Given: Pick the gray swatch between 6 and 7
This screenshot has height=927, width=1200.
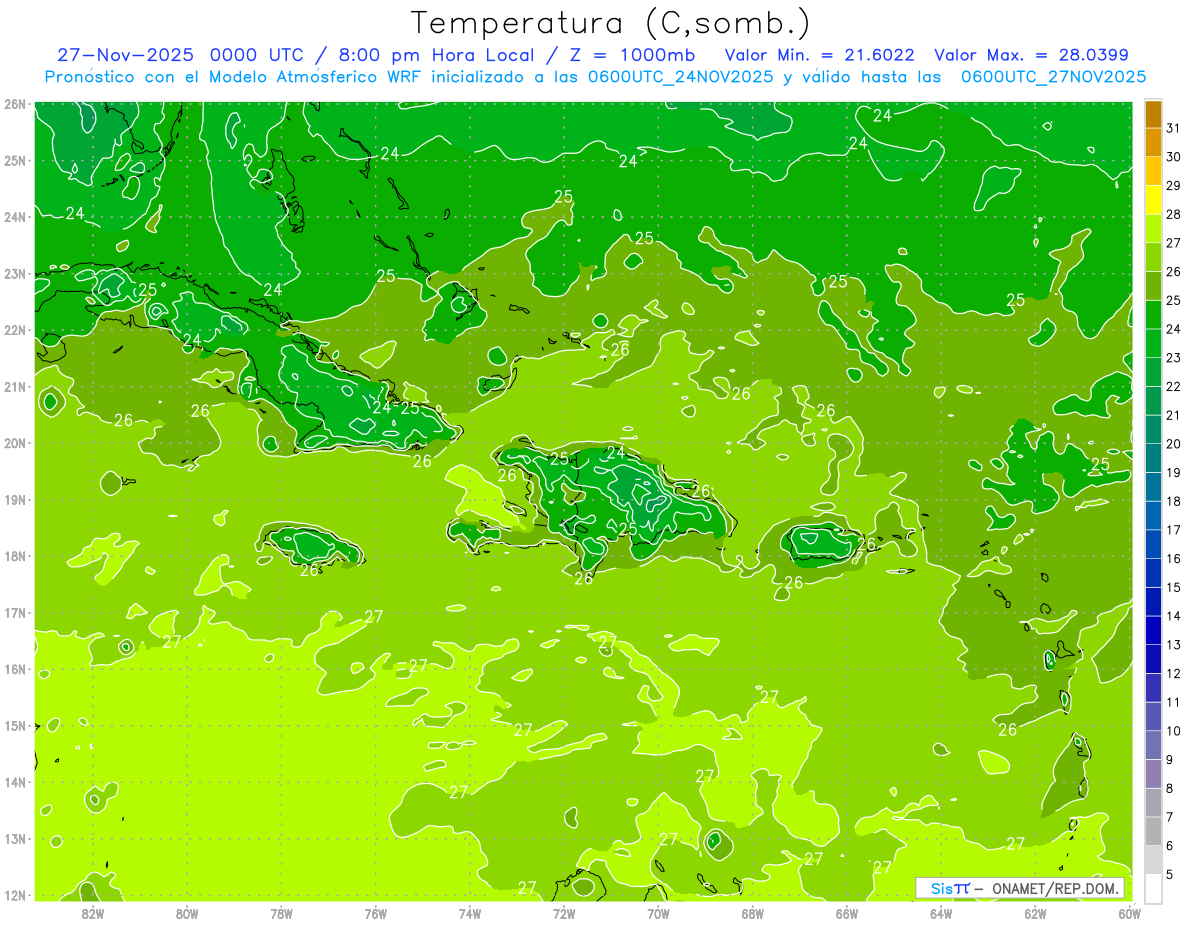Looking at the screenshot, I should (x=1153, y=831).
